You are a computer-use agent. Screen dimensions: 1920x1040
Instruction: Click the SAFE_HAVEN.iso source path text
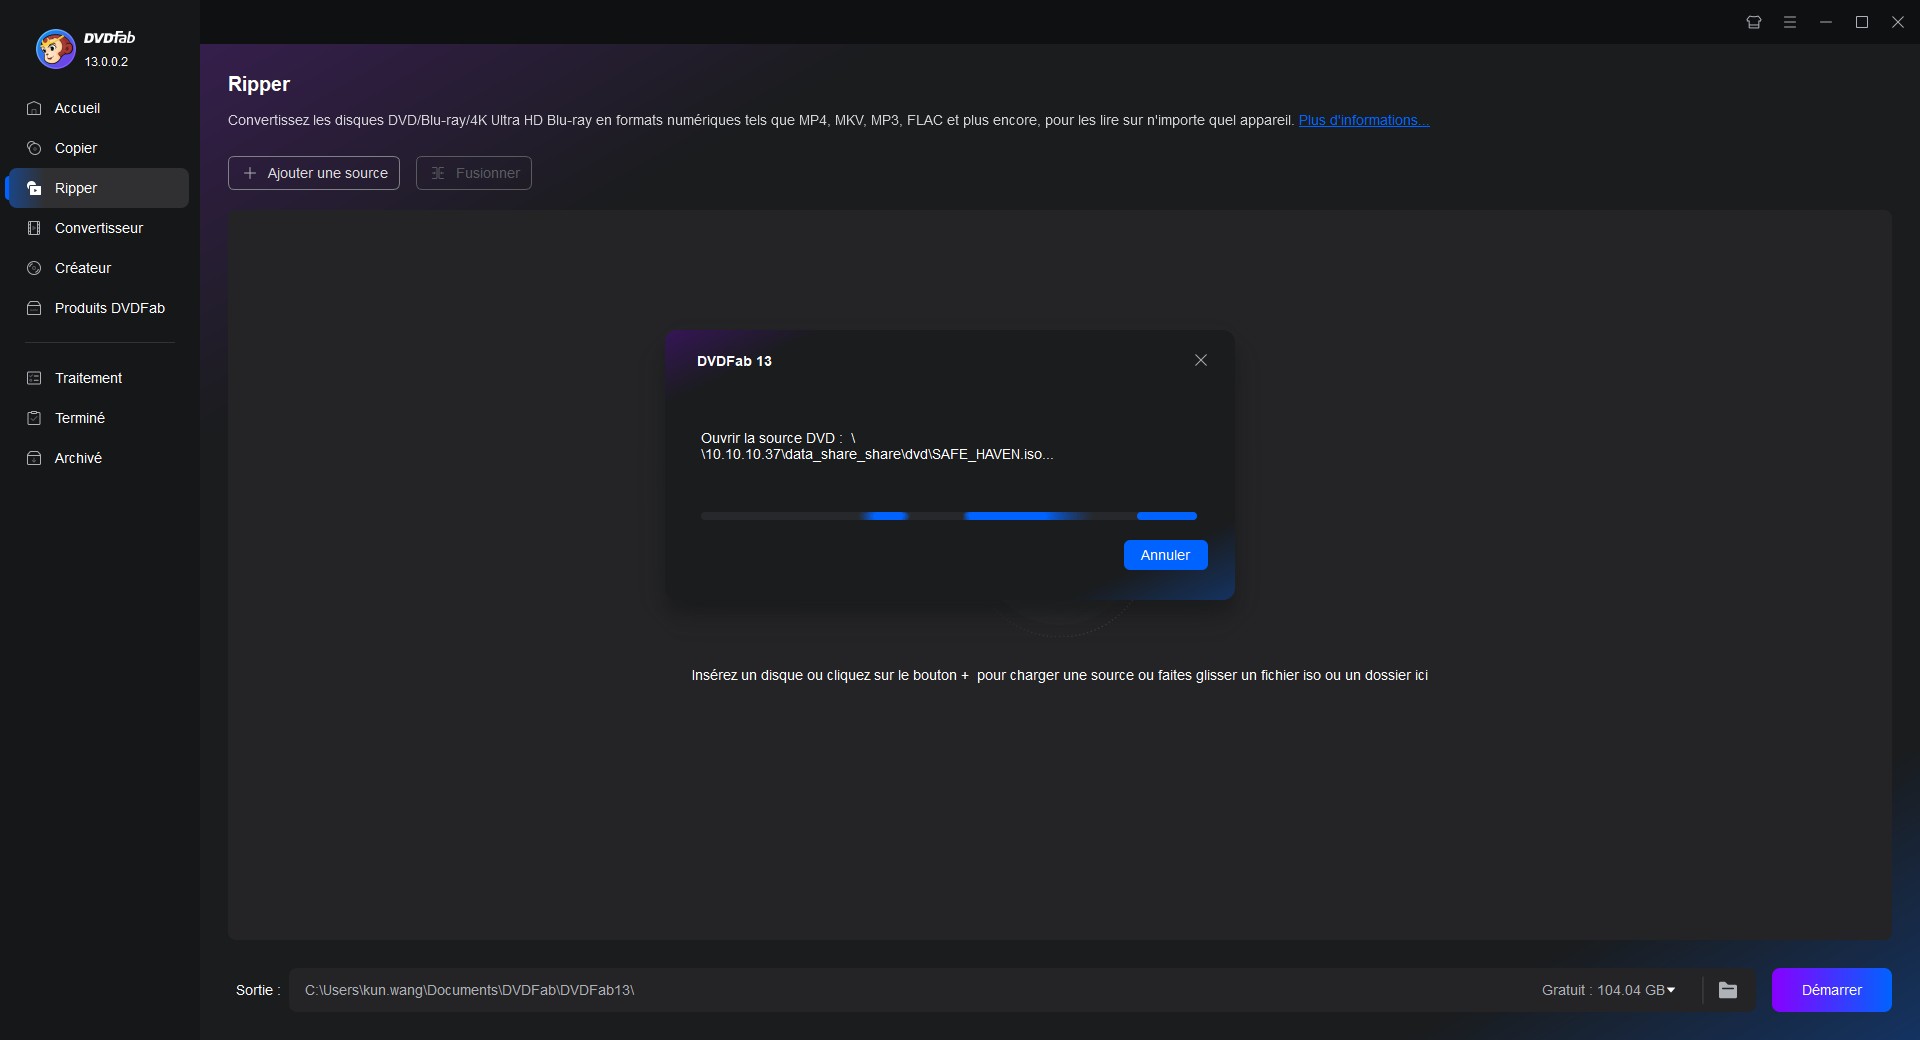coord(877,446)
